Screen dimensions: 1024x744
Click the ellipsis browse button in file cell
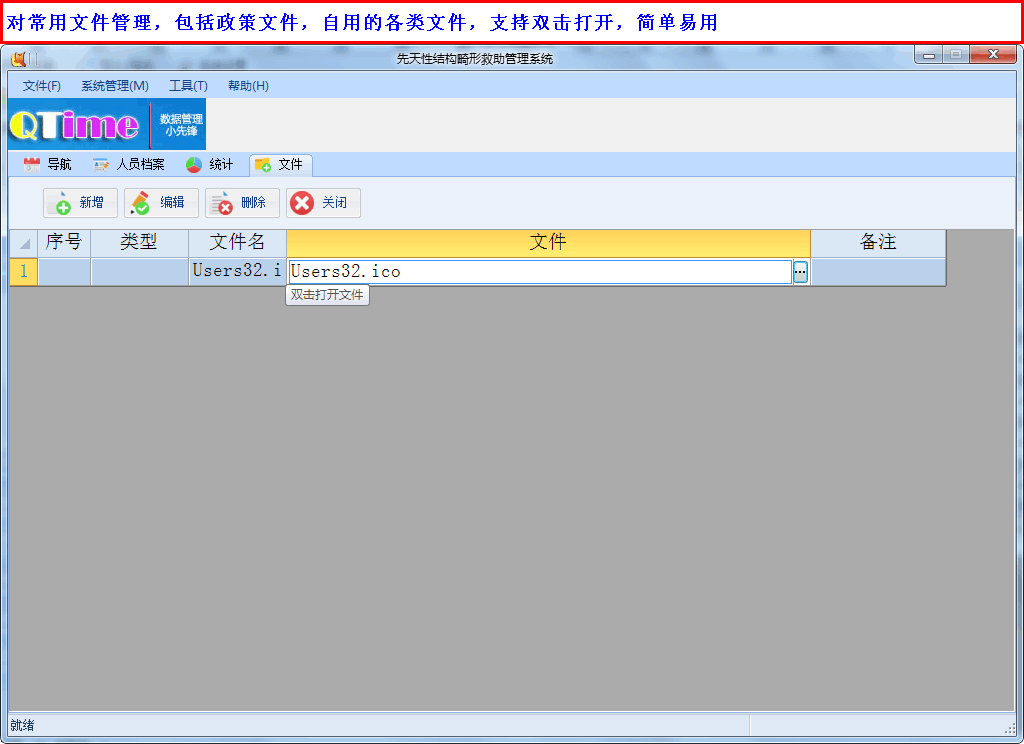point(800,272)
